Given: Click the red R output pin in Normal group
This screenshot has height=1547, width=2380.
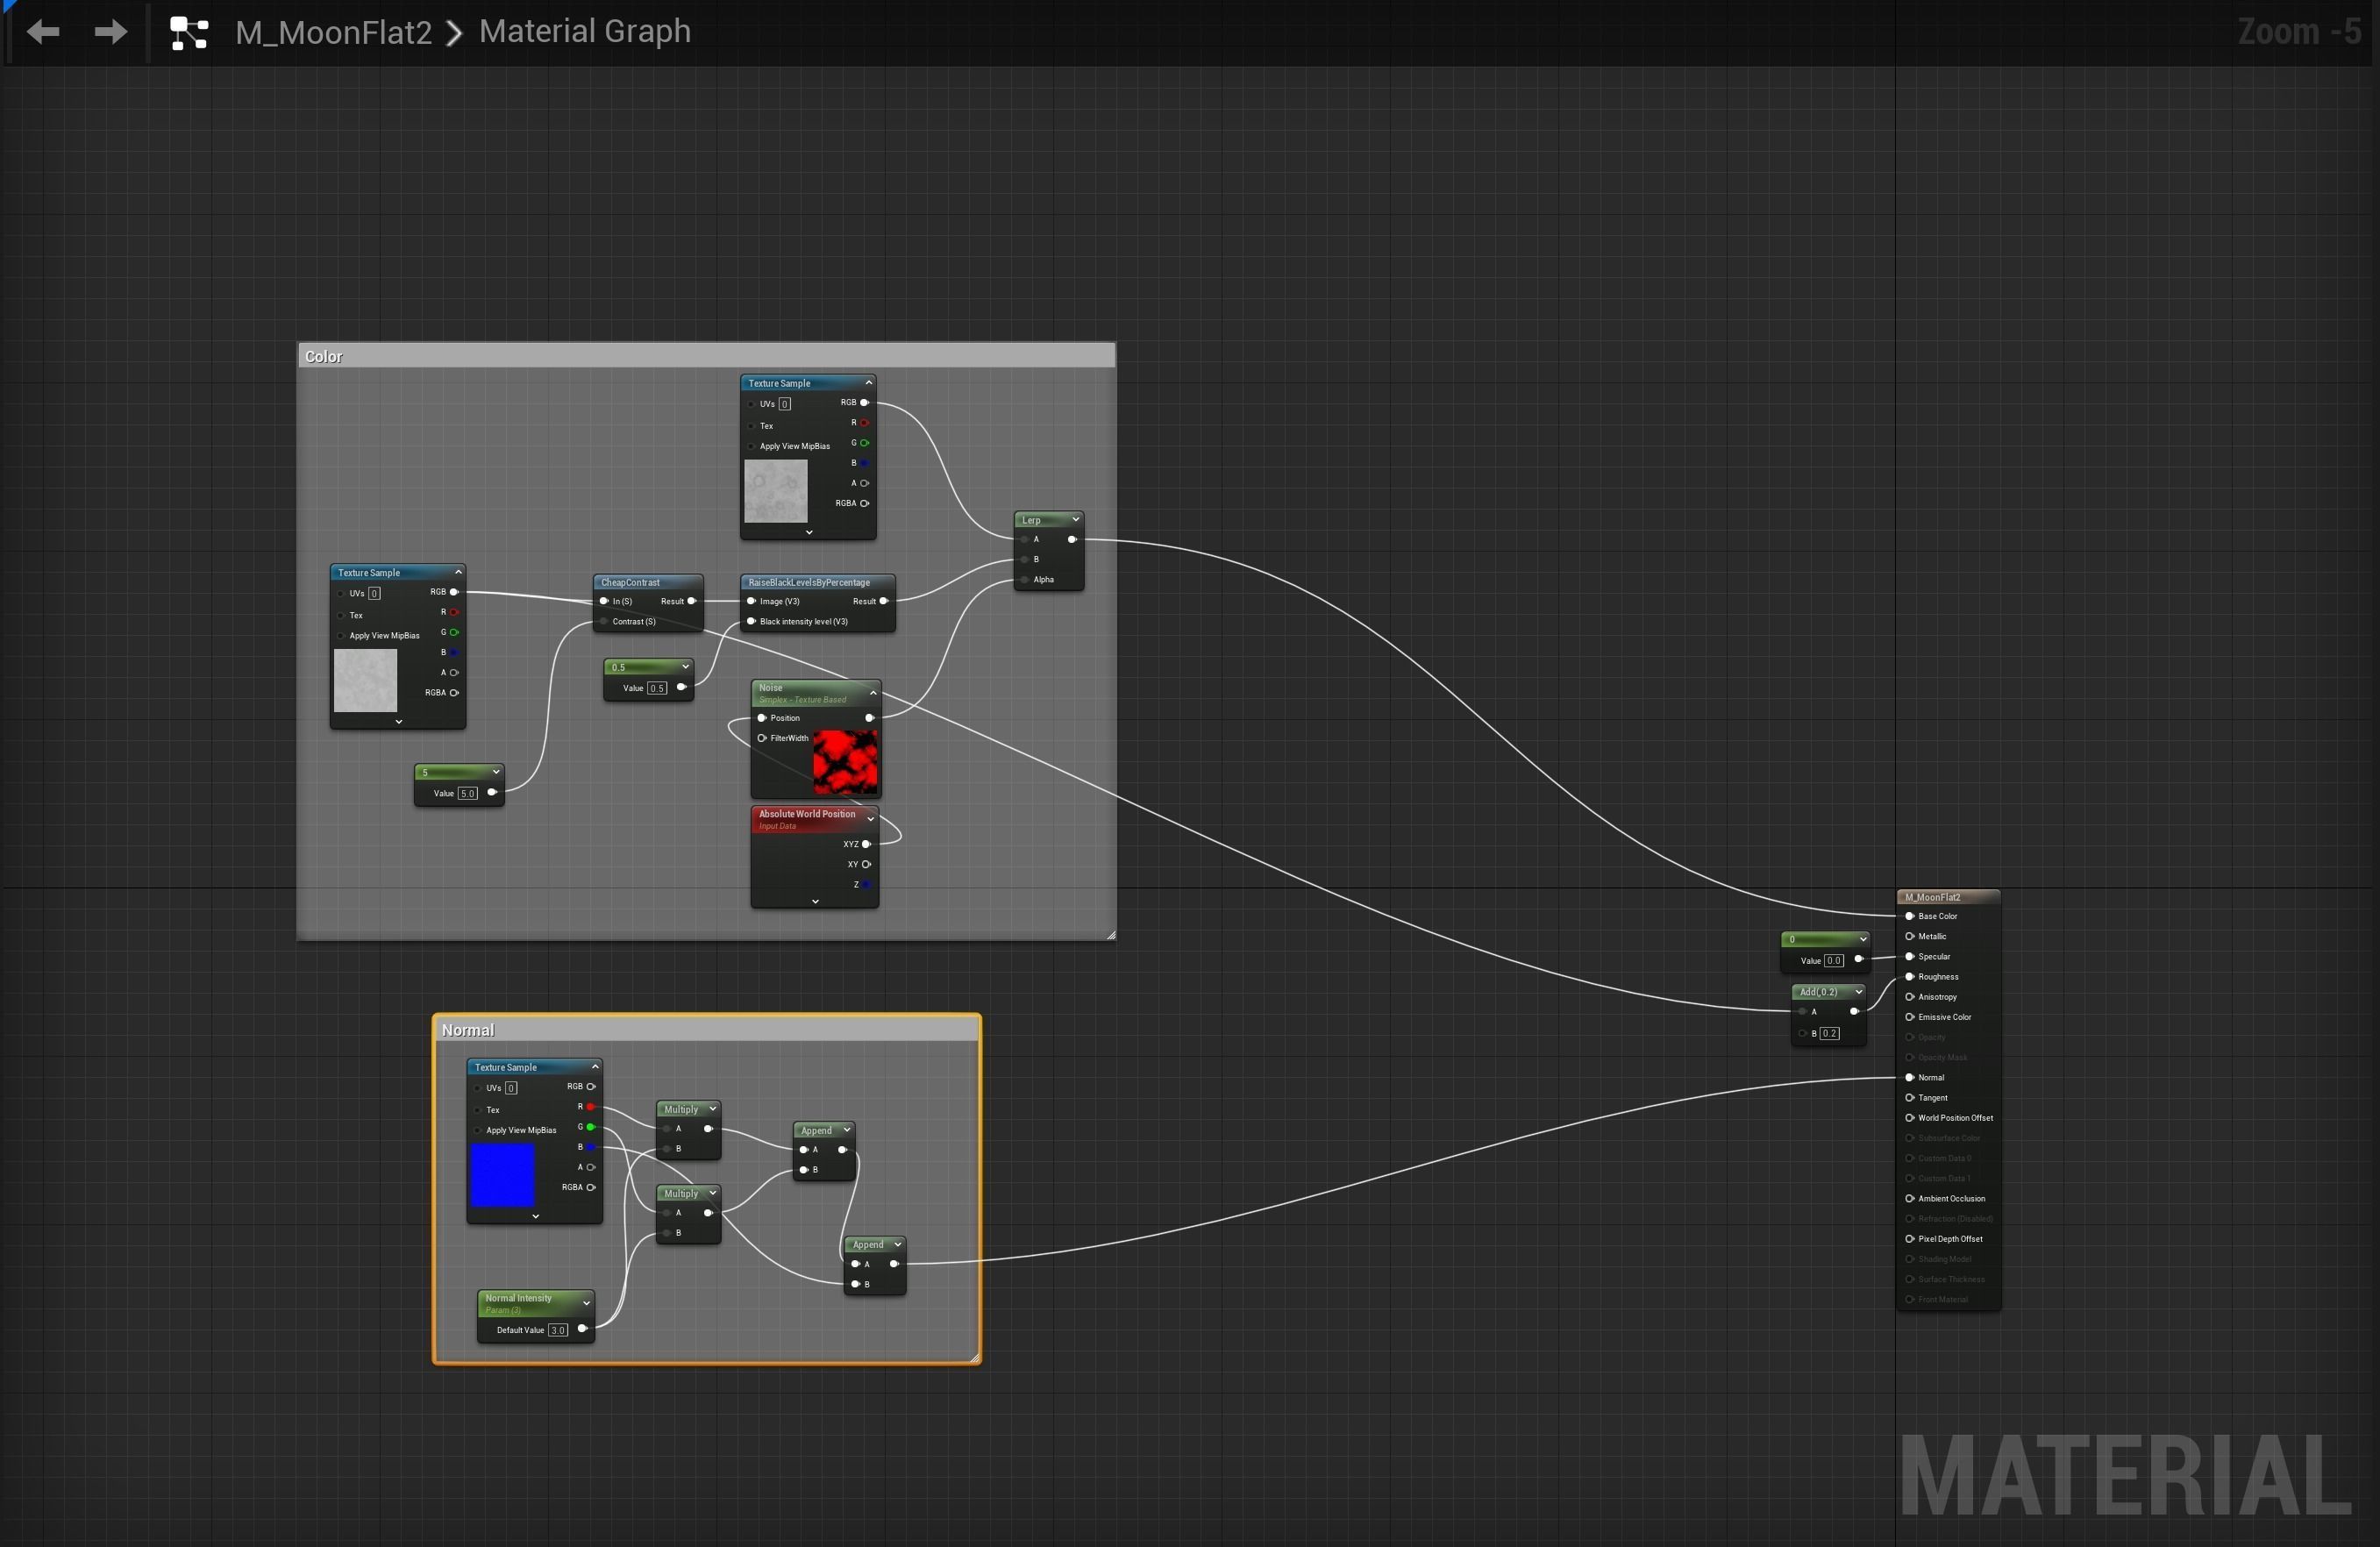Looking at the screenshot, I should (x=591, y=1106).
